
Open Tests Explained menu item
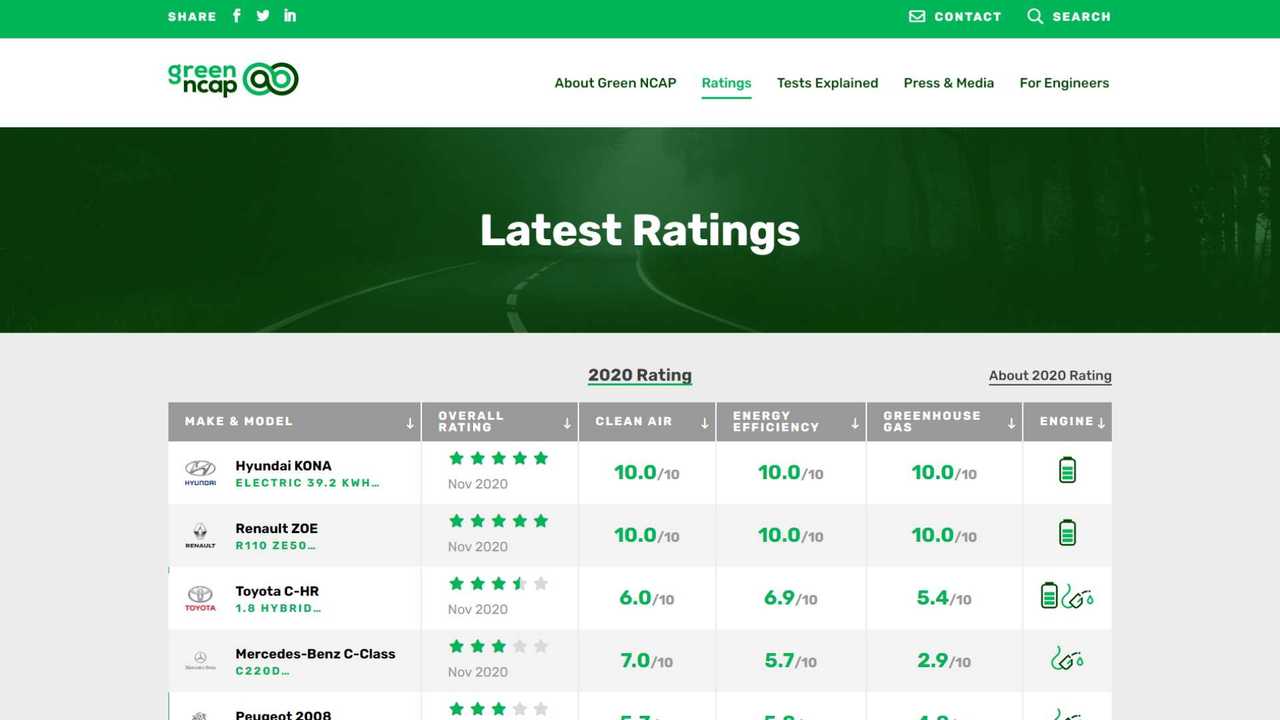[828, 83]
